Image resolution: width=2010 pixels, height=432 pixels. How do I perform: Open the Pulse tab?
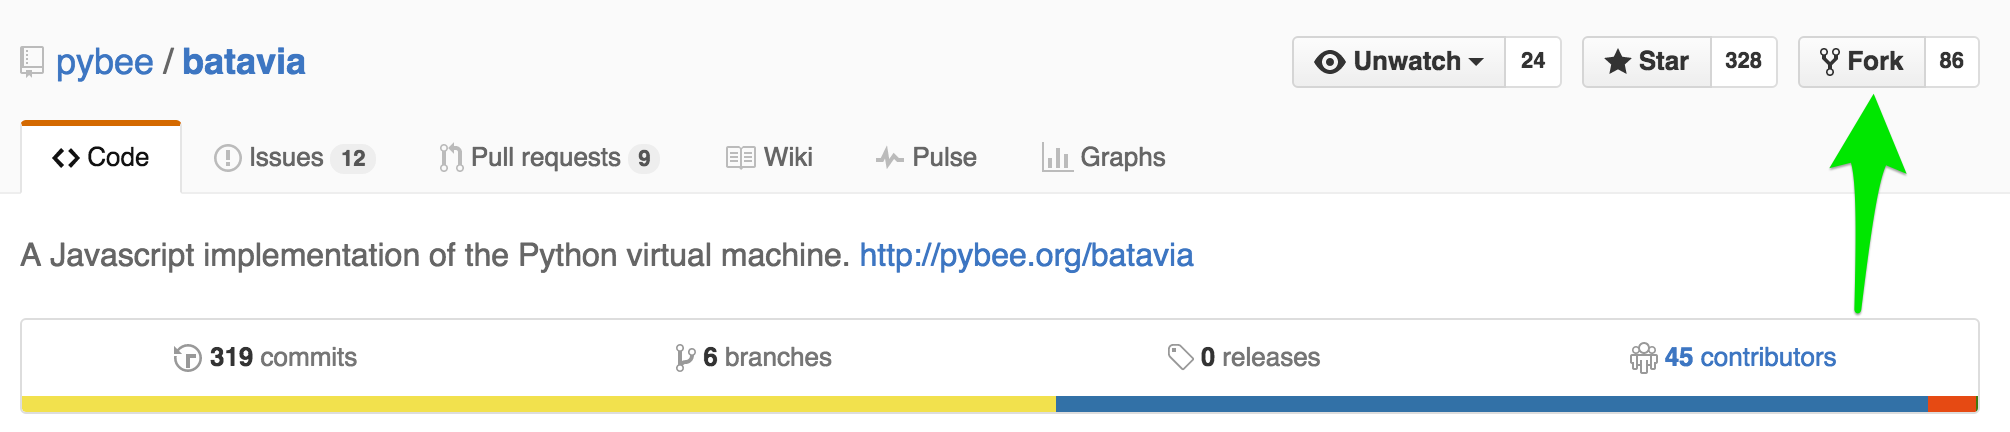[926, 158]
